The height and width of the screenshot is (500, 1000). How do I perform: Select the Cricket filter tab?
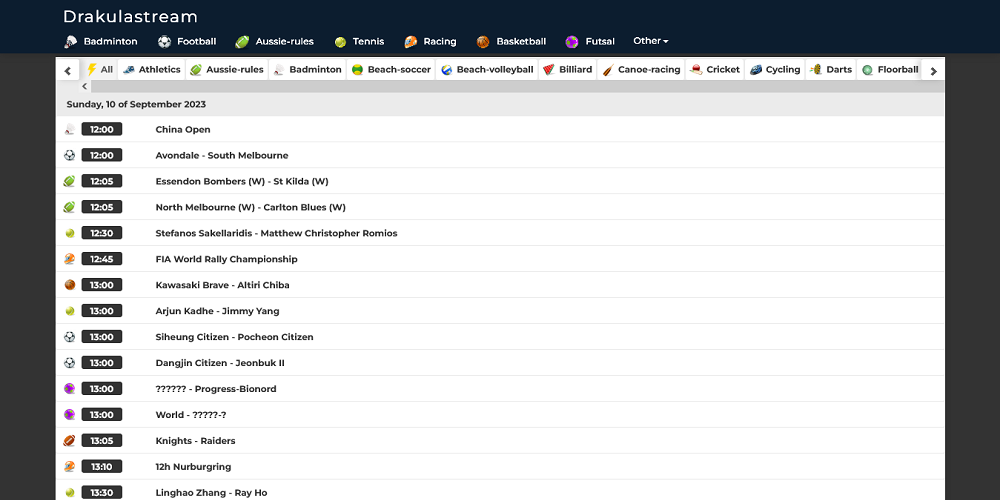715,70
